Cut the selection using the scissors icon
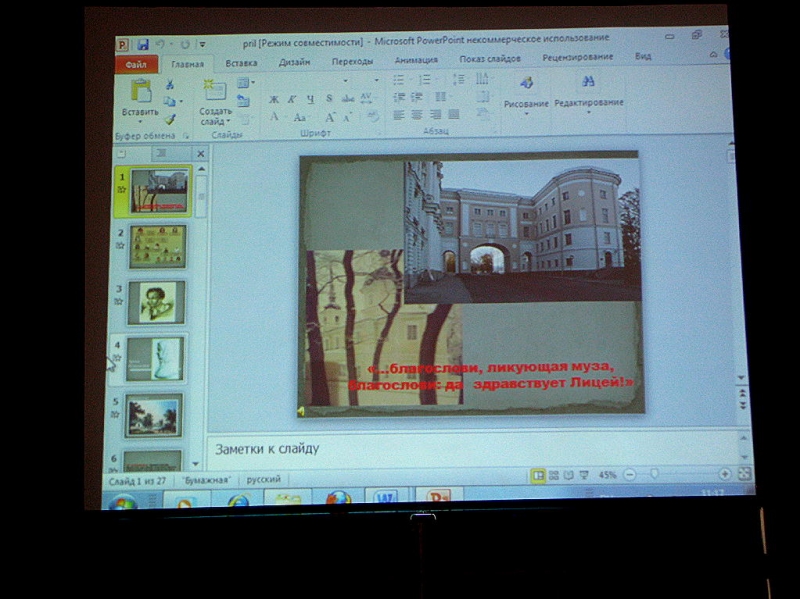 click(x=170, y=84)
